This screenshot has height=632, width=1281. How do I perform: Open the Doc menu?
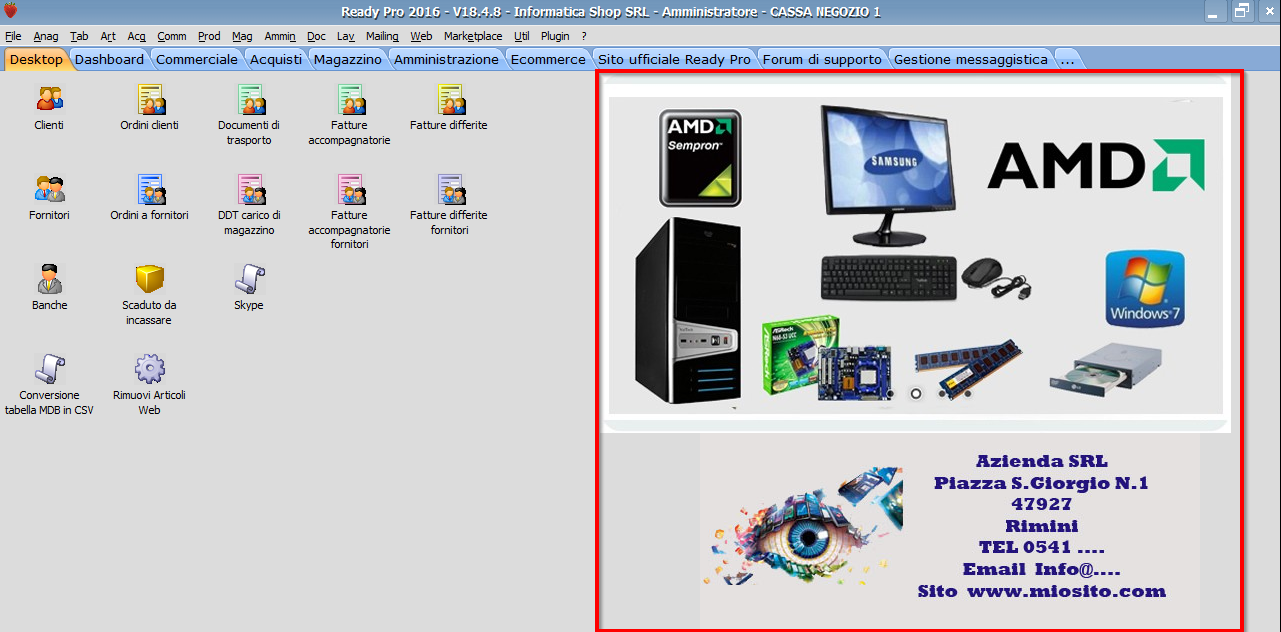[316, 36]
